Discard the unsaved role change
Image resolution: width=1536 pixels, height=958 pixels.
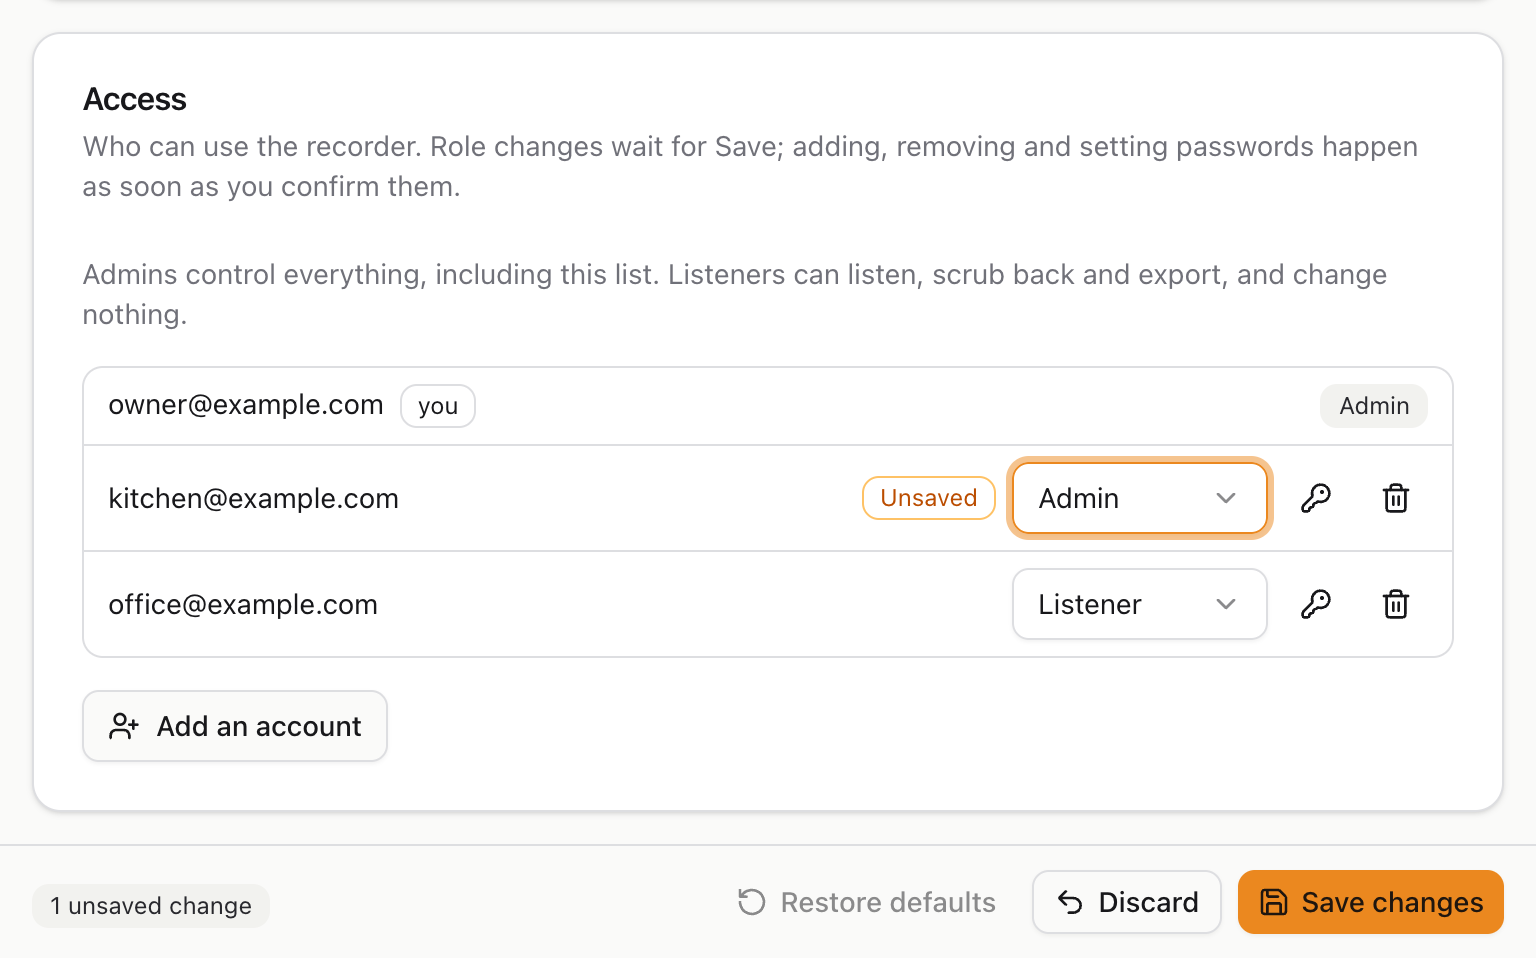1127,902
